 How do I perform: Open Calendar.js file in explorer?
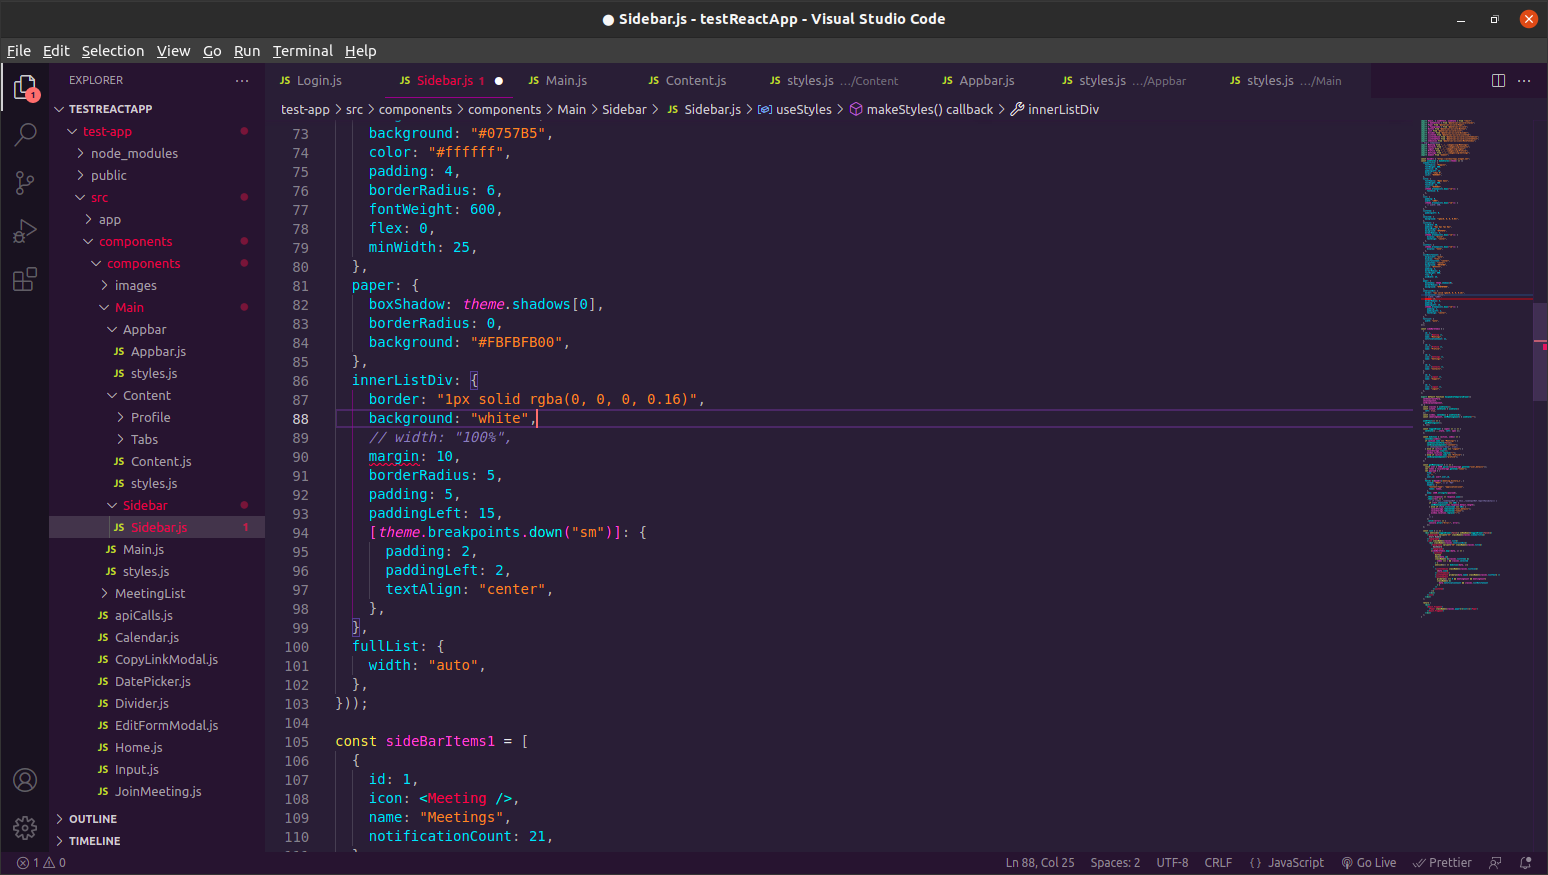(x=147, y=637)
